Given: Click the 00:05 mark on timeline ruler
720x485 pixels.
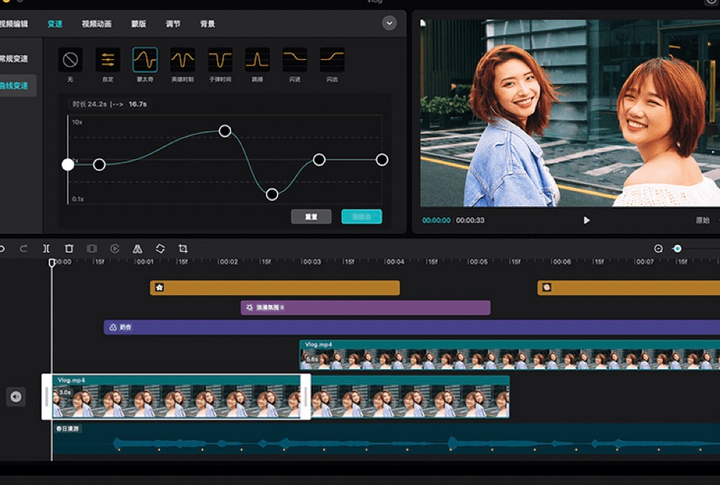Looking at the screenshot, I should 478,262.
